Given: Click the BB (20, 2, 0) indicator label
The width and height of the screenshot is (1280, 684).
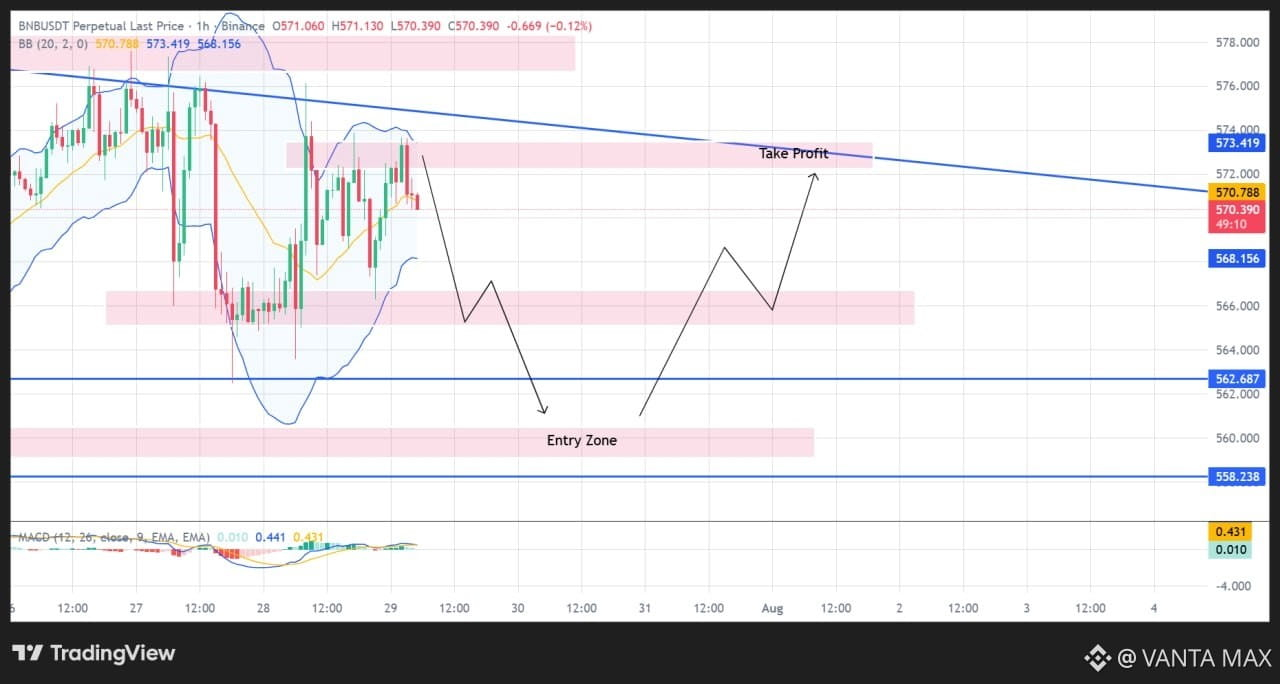Looking at the screenshot, I should (x=53, y=44).
